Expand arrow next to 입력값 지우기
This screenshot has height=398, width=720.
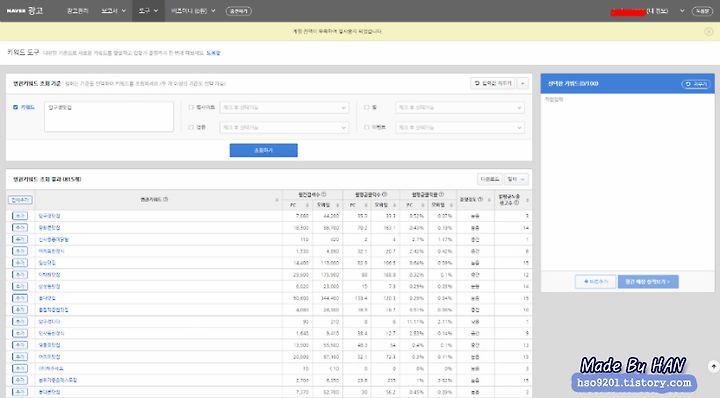[523, 84]
